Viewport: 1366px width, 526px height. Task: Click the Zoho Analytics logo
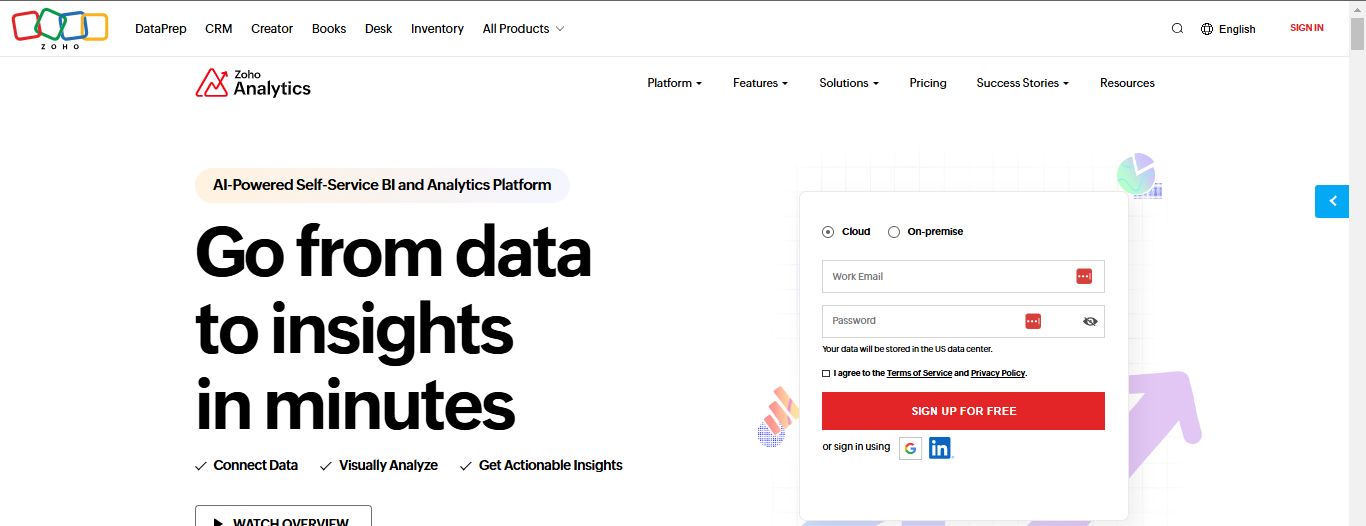(x=253, y=83)
